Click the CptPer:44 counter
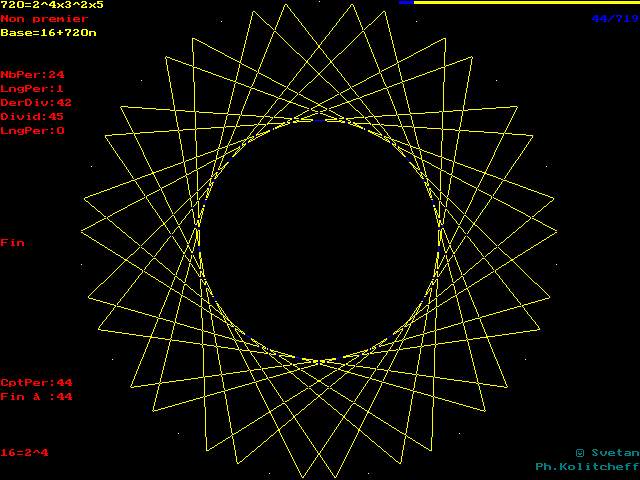Screen dimensions: 640x480 [36, 382]
